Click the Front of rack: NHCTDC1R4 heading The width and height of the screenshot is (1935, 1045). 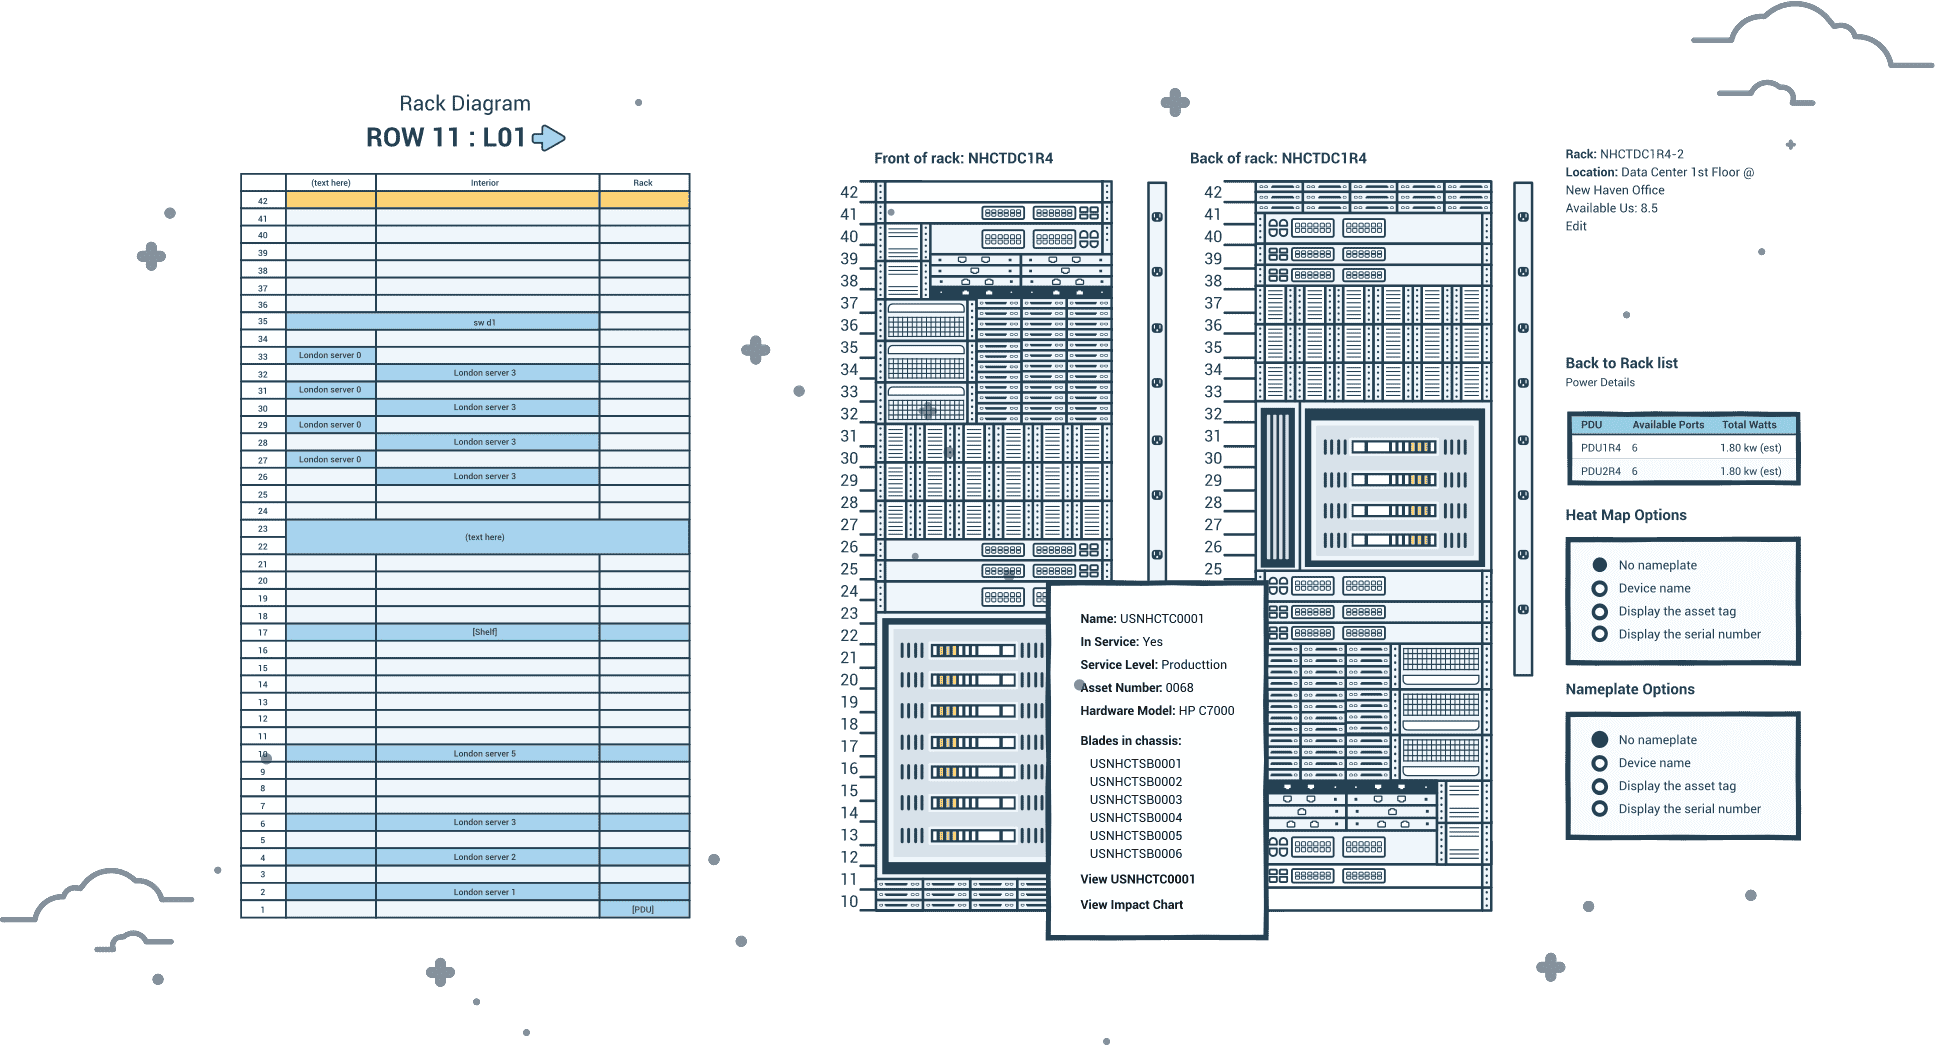(963, 158)
